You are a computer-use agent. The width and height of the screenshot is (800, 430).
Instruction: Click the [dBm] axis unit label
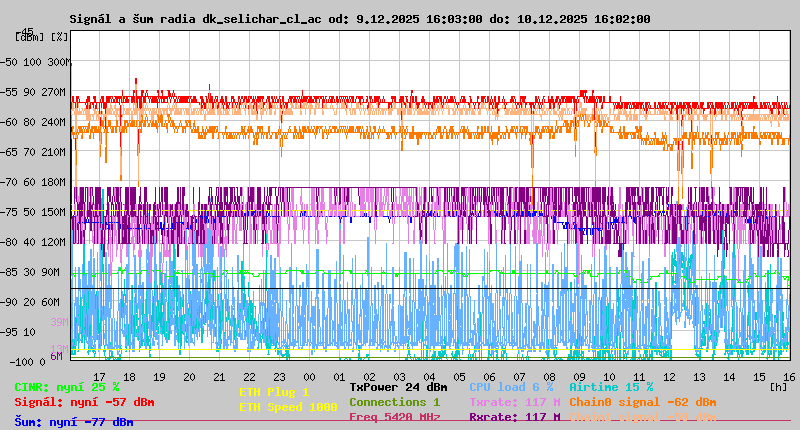(x=29, y=36)
